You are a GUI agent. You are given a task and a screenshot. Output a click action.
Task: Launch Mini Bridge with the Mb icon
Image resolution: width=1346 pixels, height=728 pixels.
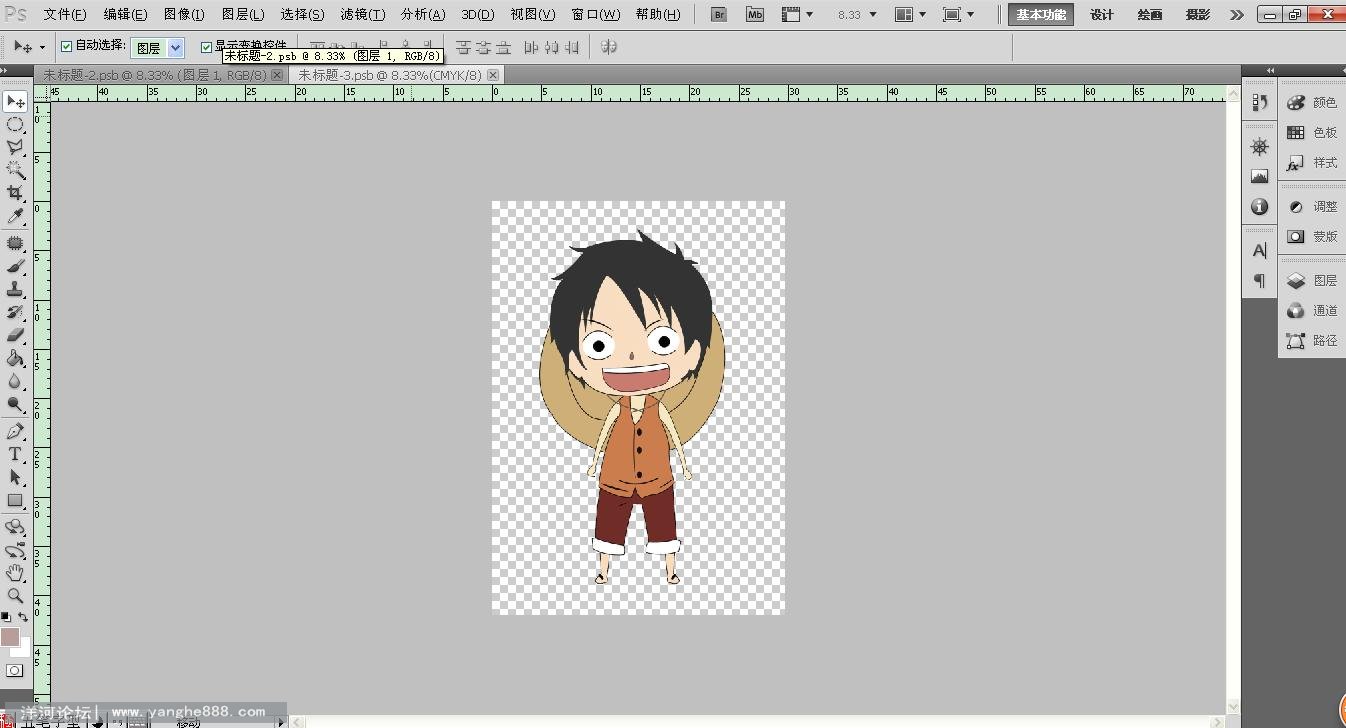coord(755,15)
